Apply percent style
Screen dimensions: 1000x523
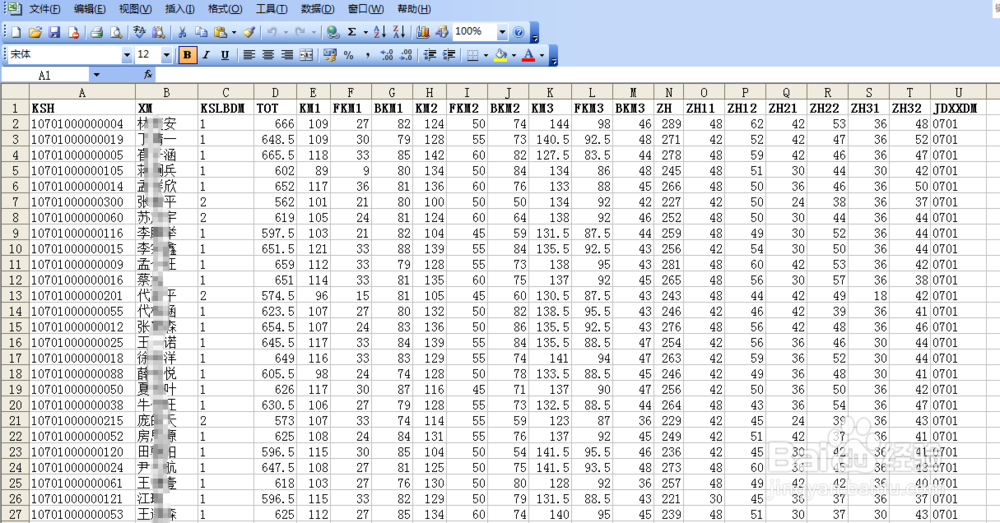349,55
